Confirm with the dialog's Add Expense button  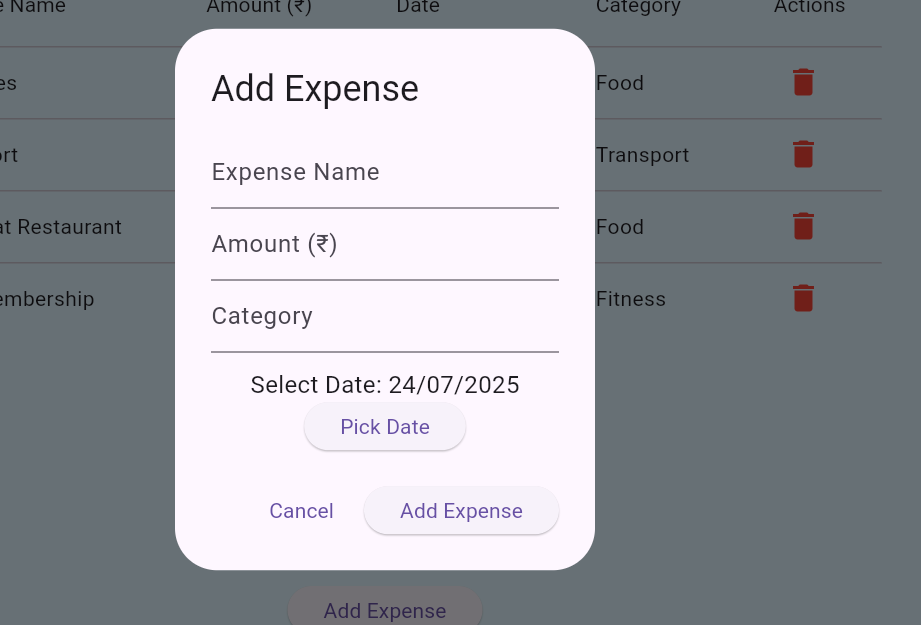[x=461, y=511]
